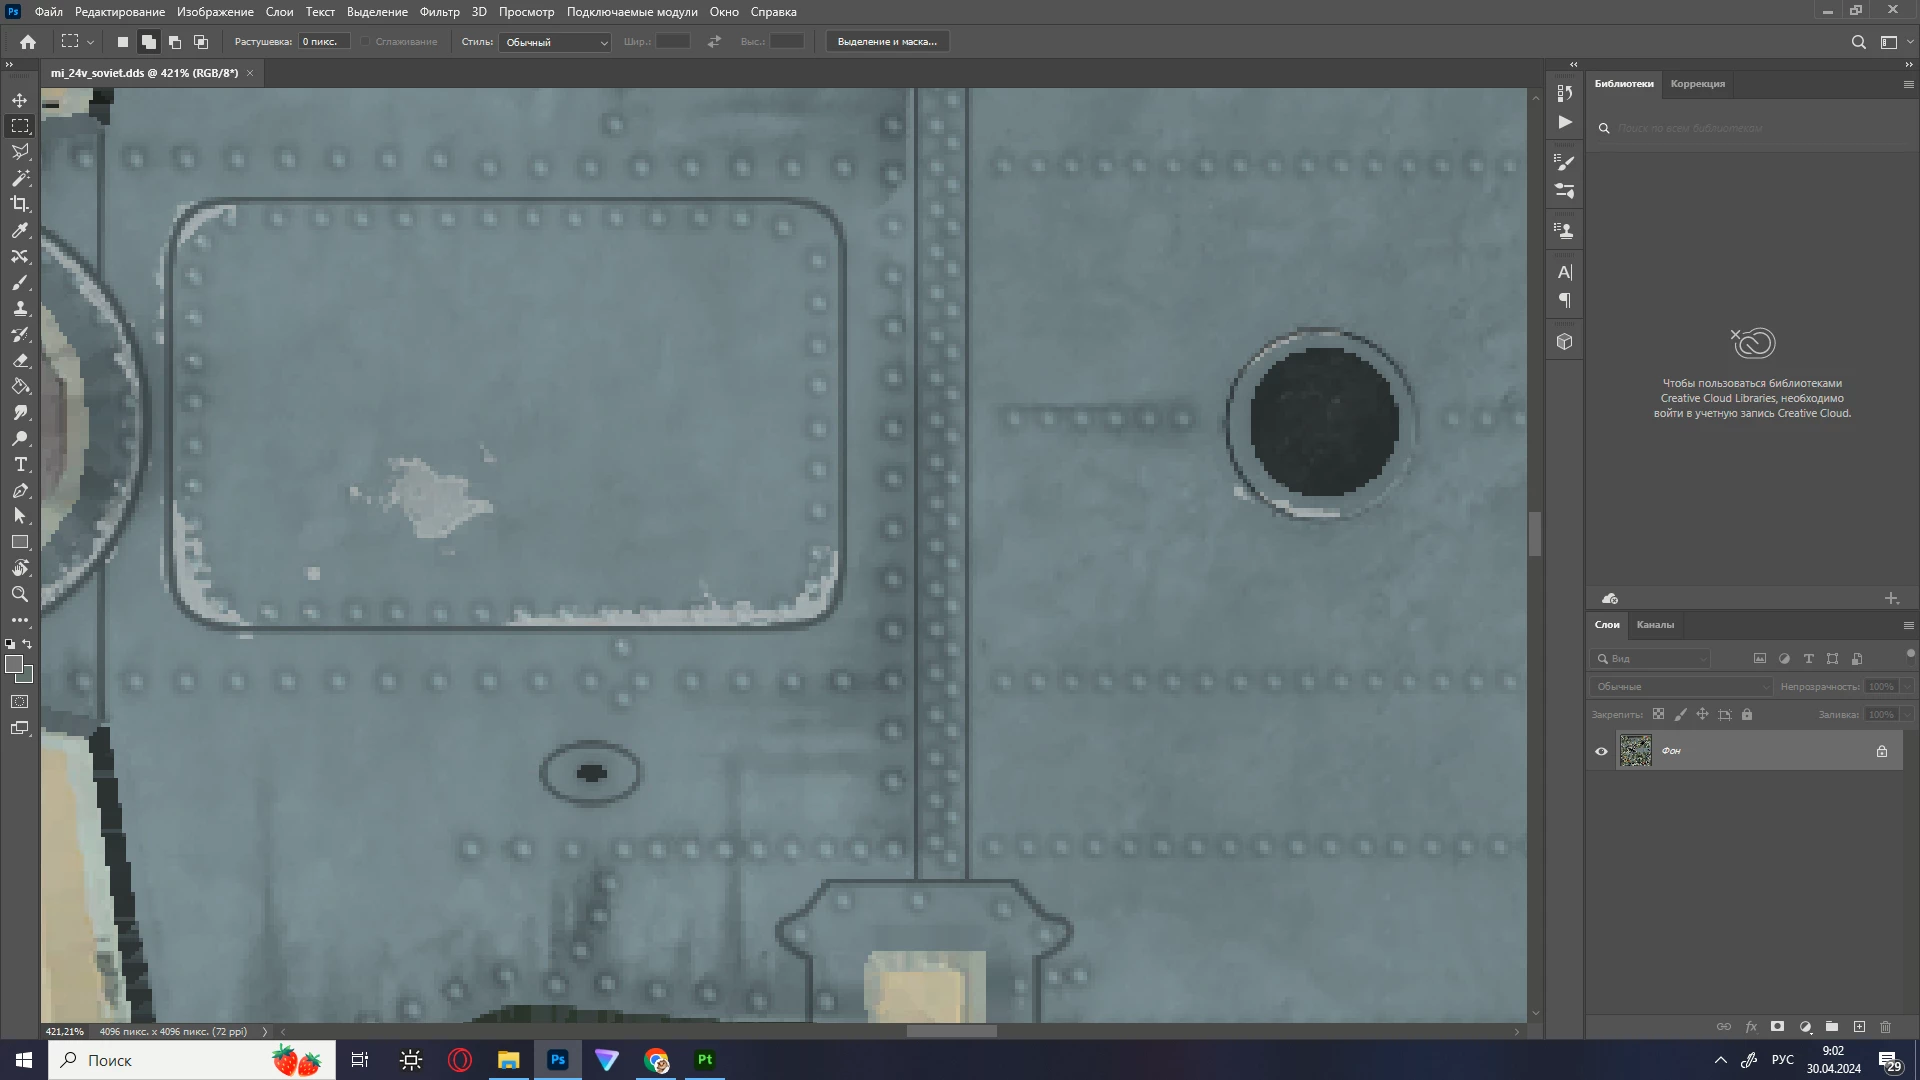Image resolution: width=1920 pixels, height=1080 pixels.
Task: Open the Стили dropdown set to Обычный
Action: coord(555,42)
